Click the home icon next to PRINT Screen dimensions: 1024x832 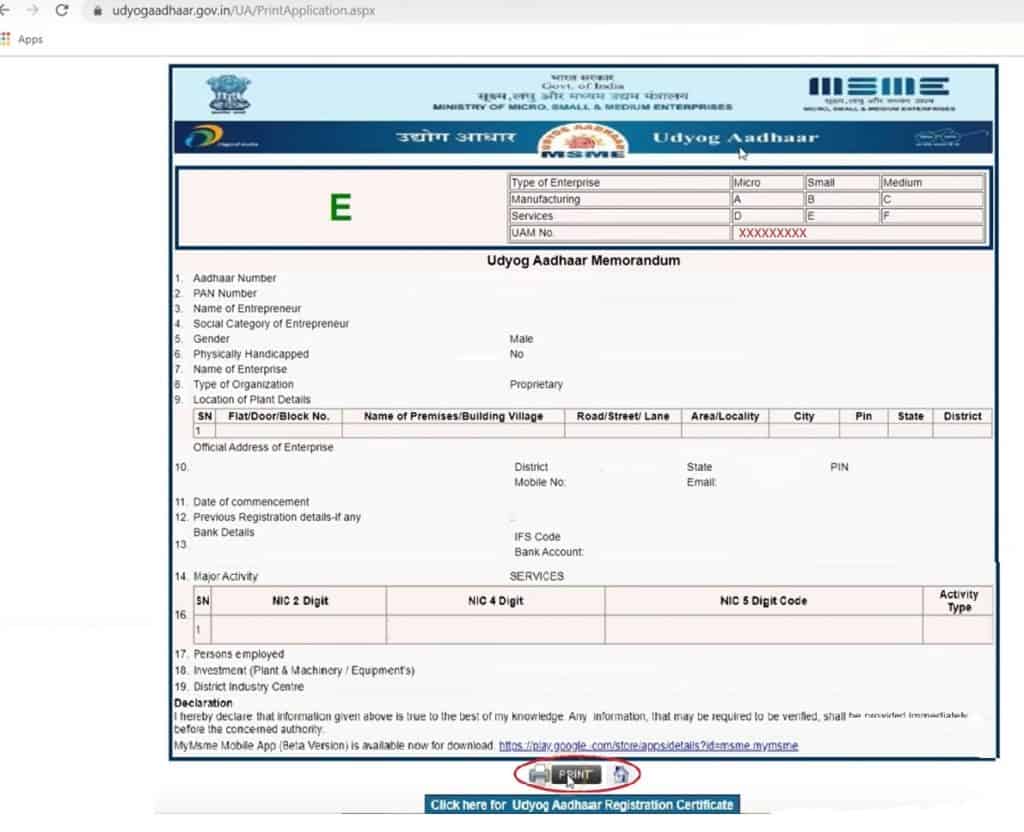pos(620,775)
